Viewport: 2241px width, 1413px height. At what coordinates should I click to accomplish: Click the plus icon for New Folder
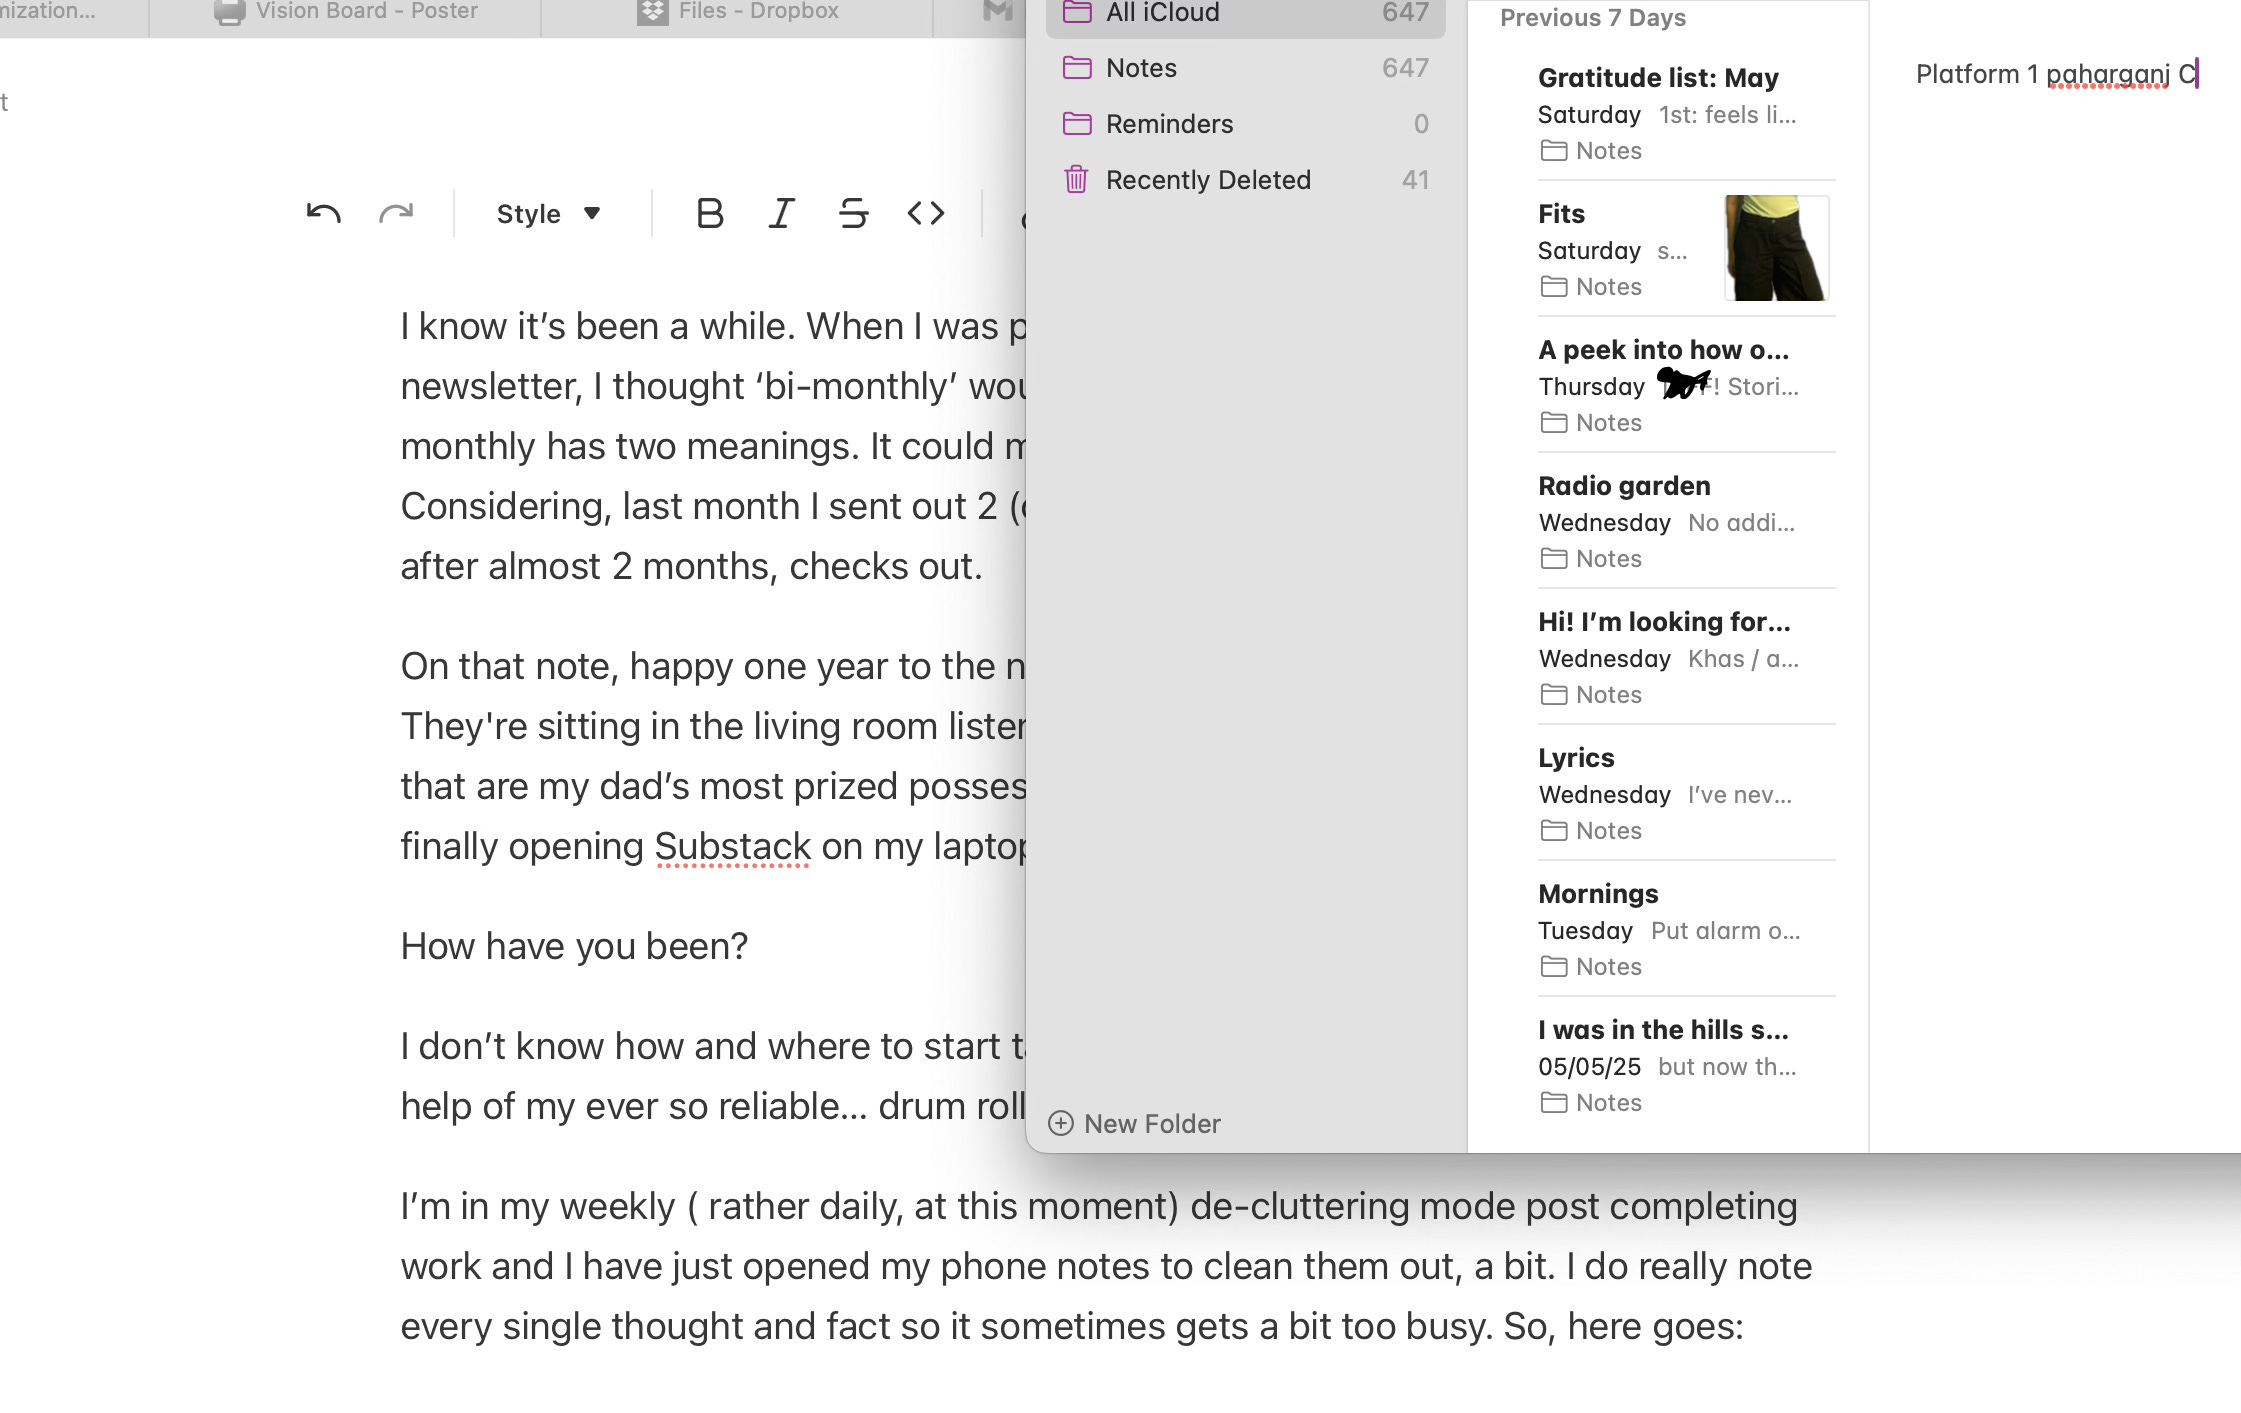coord(1060,1123)
